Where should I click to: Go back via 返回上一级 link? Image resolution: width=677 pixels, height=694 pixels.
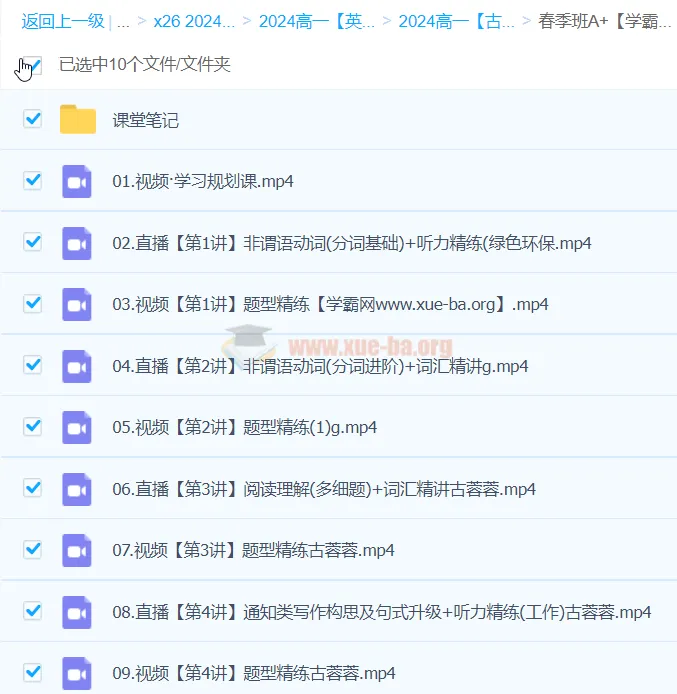tap(63, 21)
